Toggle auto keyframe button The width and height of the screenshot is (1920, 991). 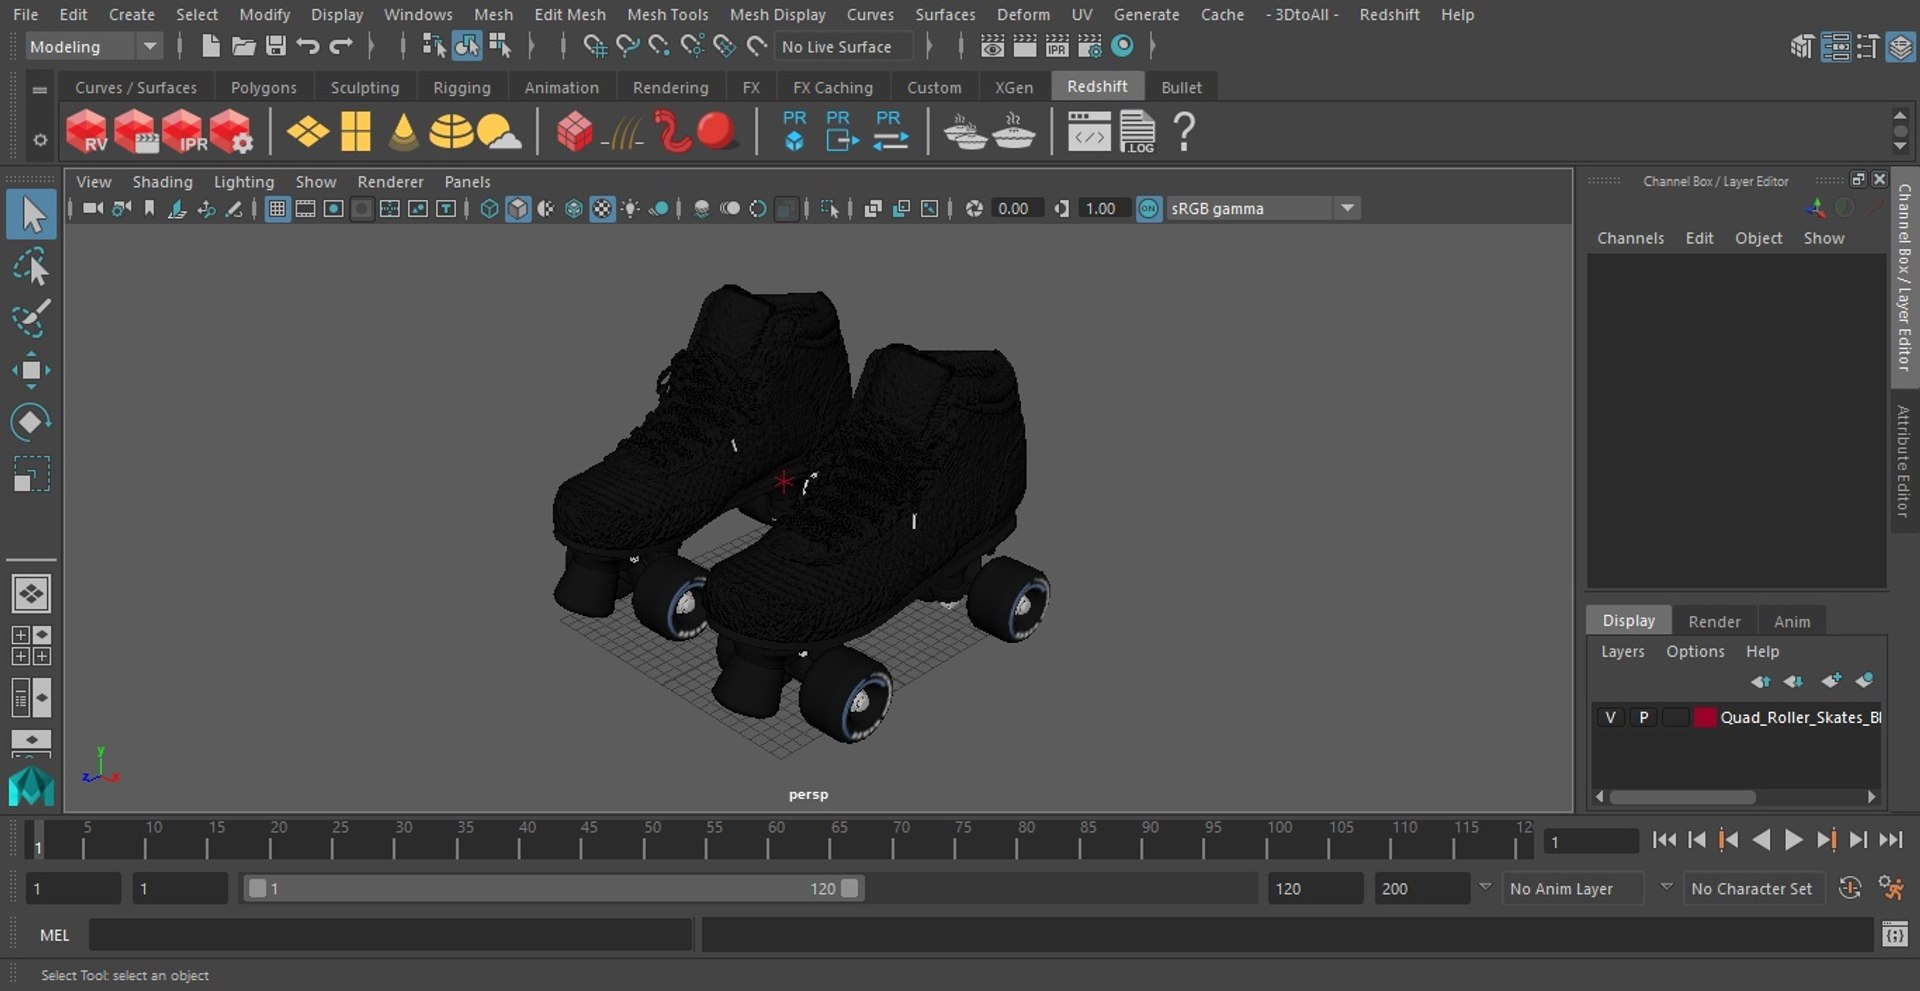tap(1850, 888)
